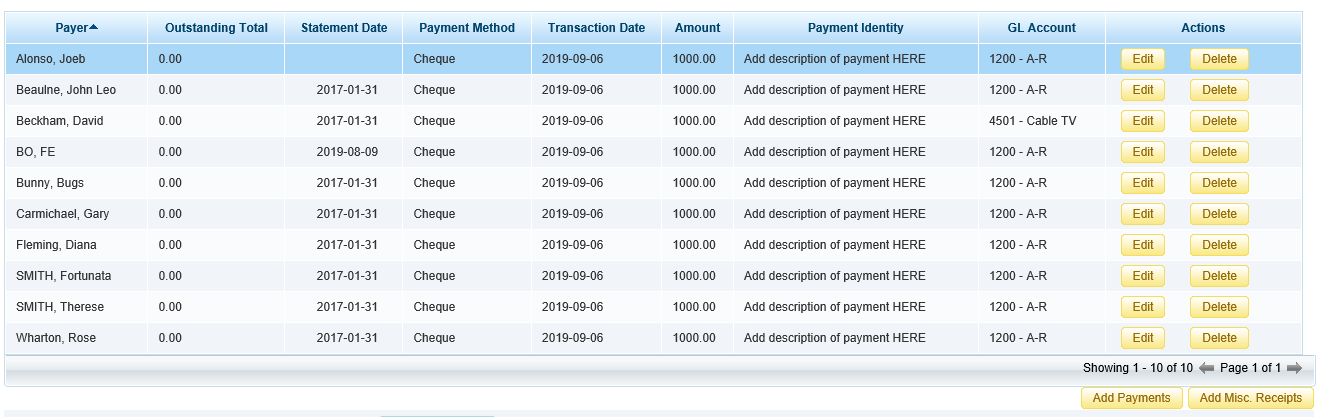Screen dimensions: 1321x417
Task: Sort by Payment Identity column
Action: pos(856,28)
